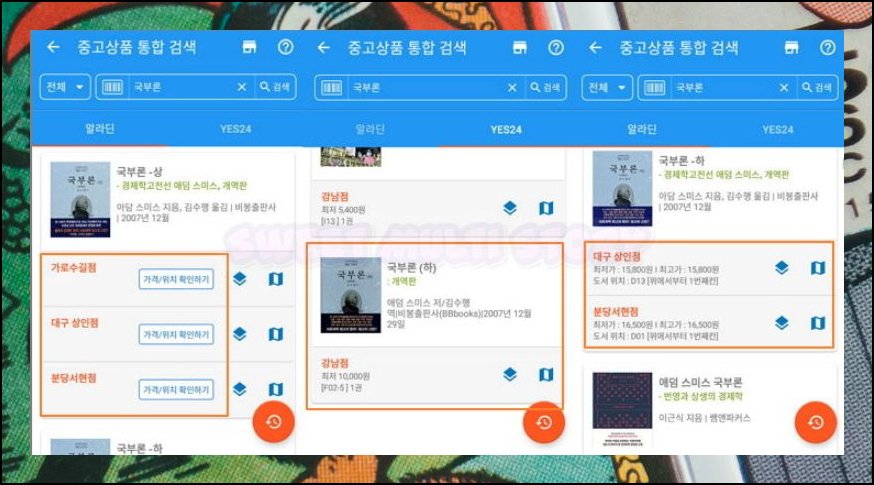Go back using the arrow on the middle screen

click(x=324, y=48)
